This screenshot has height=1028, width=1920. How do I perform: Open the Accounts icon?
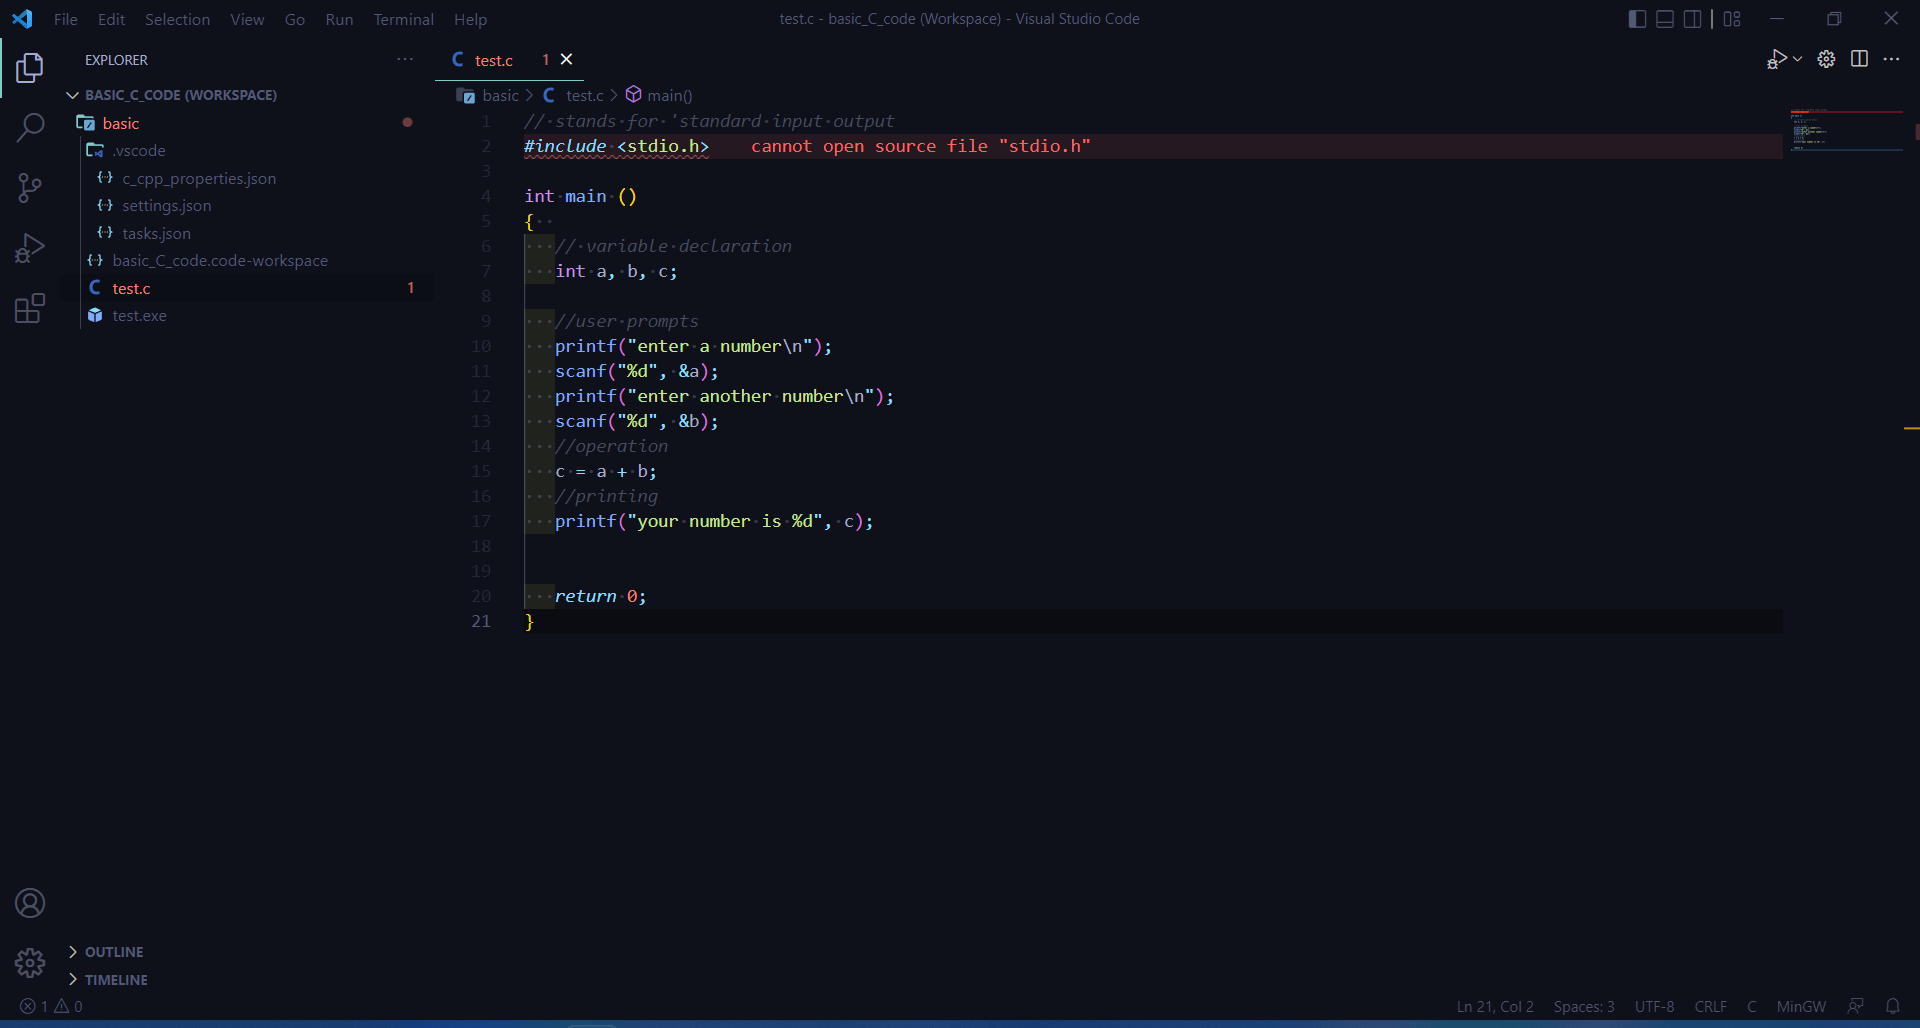[x=30, y=903]
